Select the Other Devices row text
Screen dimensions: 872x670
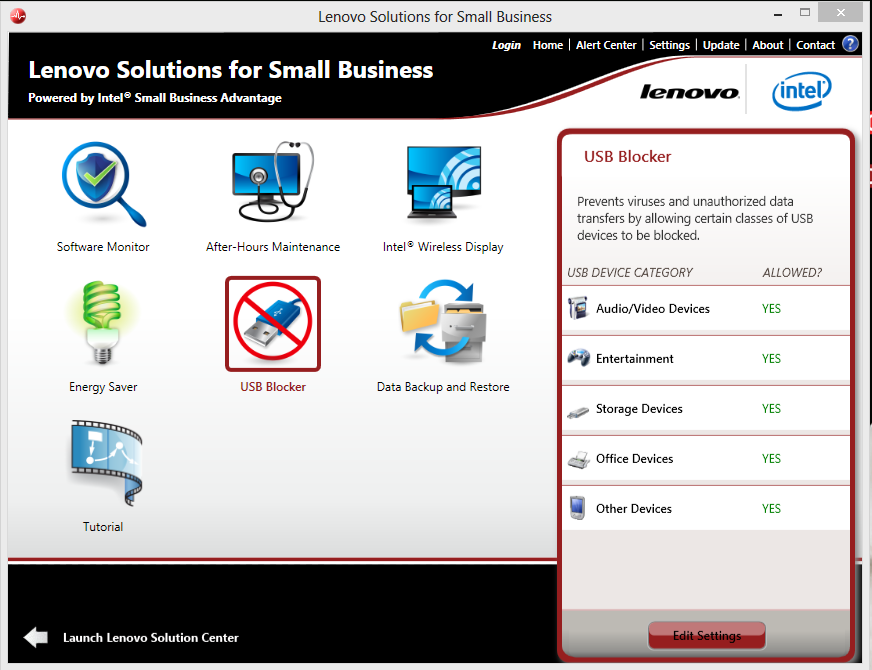(633, 509)
